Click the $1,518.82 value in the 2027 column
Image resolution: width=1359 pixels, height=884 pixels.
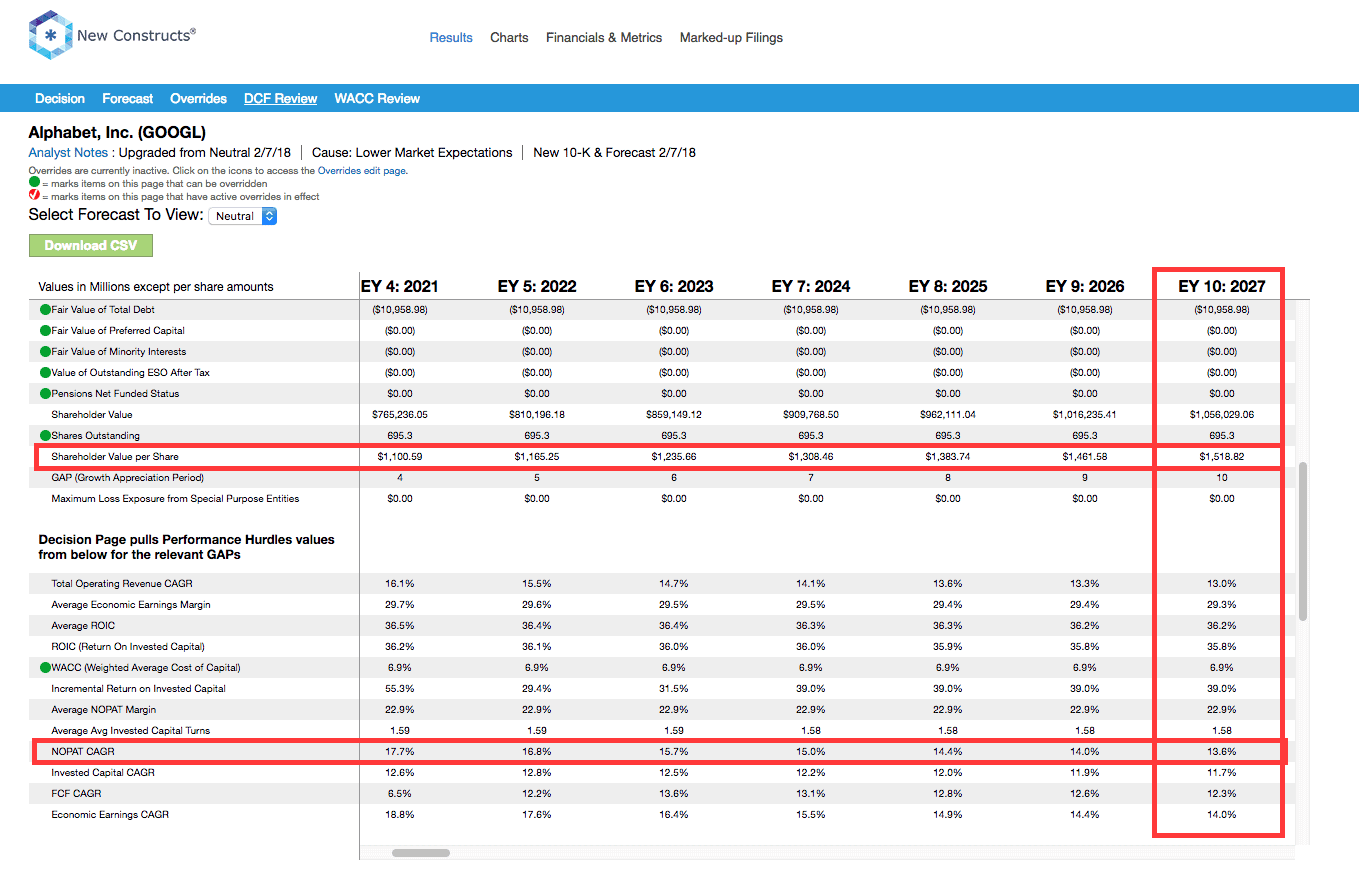[1222, 457]
